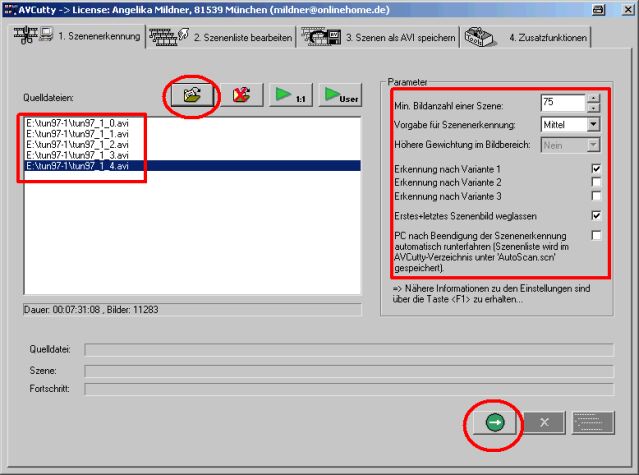The height and width of the screenshot is (475, 639).
Task: Enable Erkennung nach Variante 2 checkbox
Action: pos(596,182)
